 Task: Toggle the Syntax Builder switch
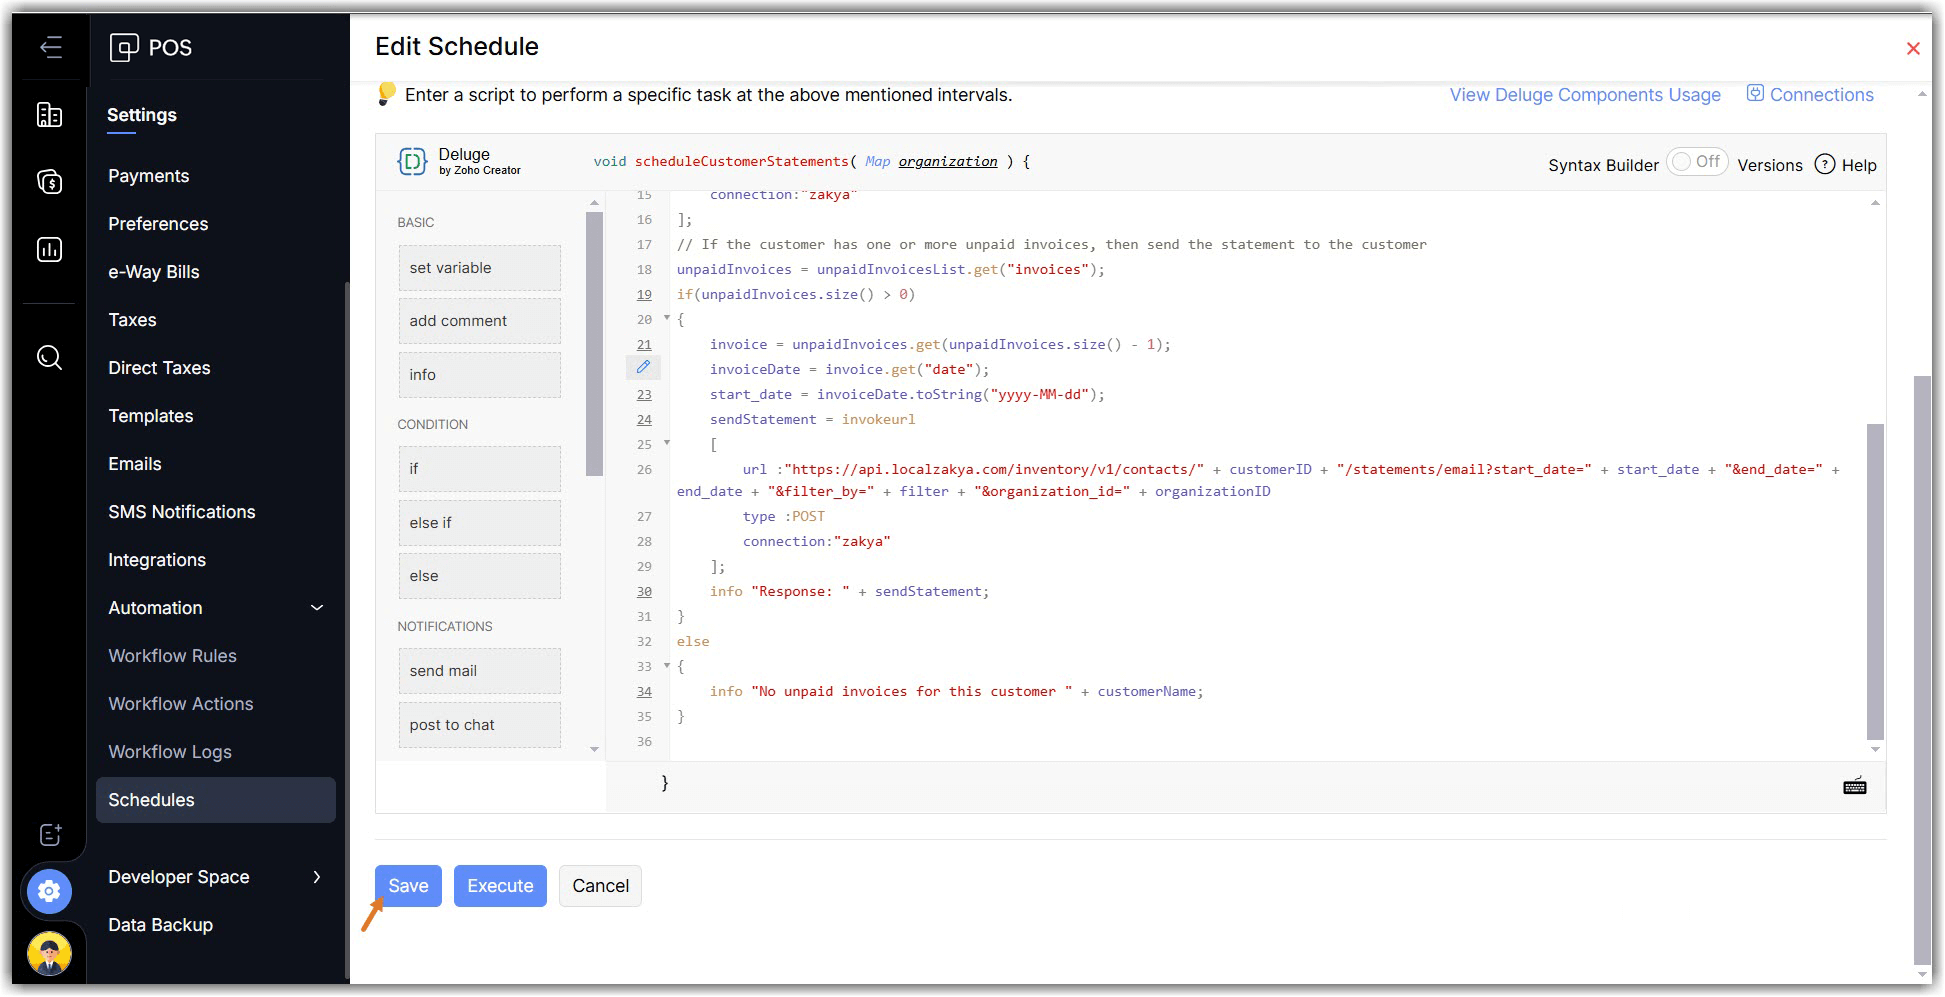point(1697,162)
